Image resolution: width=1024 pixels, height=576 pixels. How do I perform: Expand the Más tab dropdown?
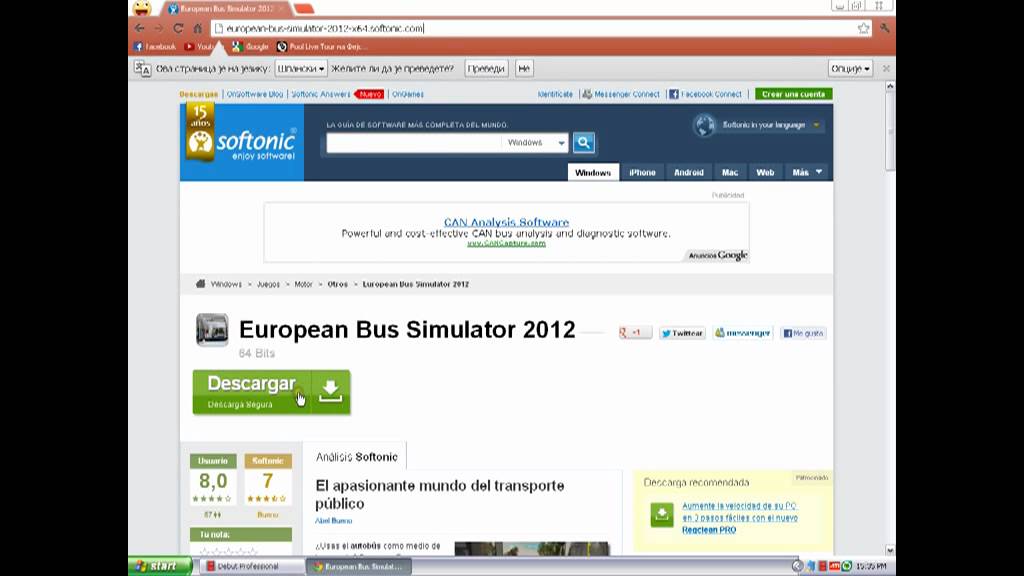(x=807, y=172)
